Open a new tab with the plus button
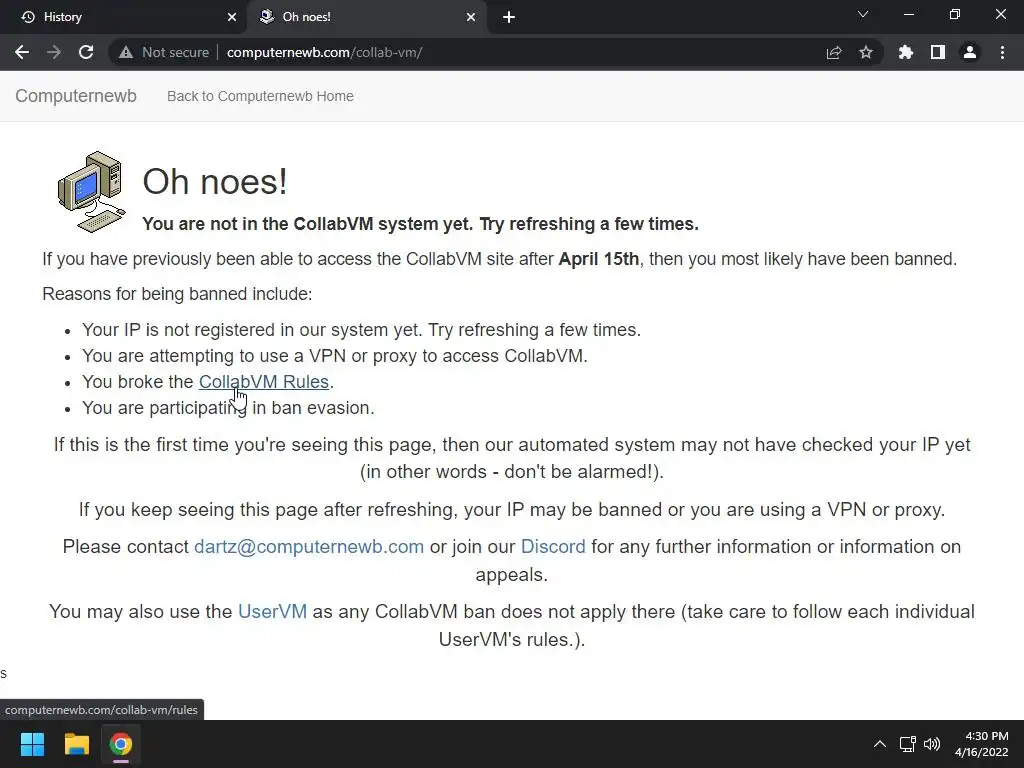 509,17
